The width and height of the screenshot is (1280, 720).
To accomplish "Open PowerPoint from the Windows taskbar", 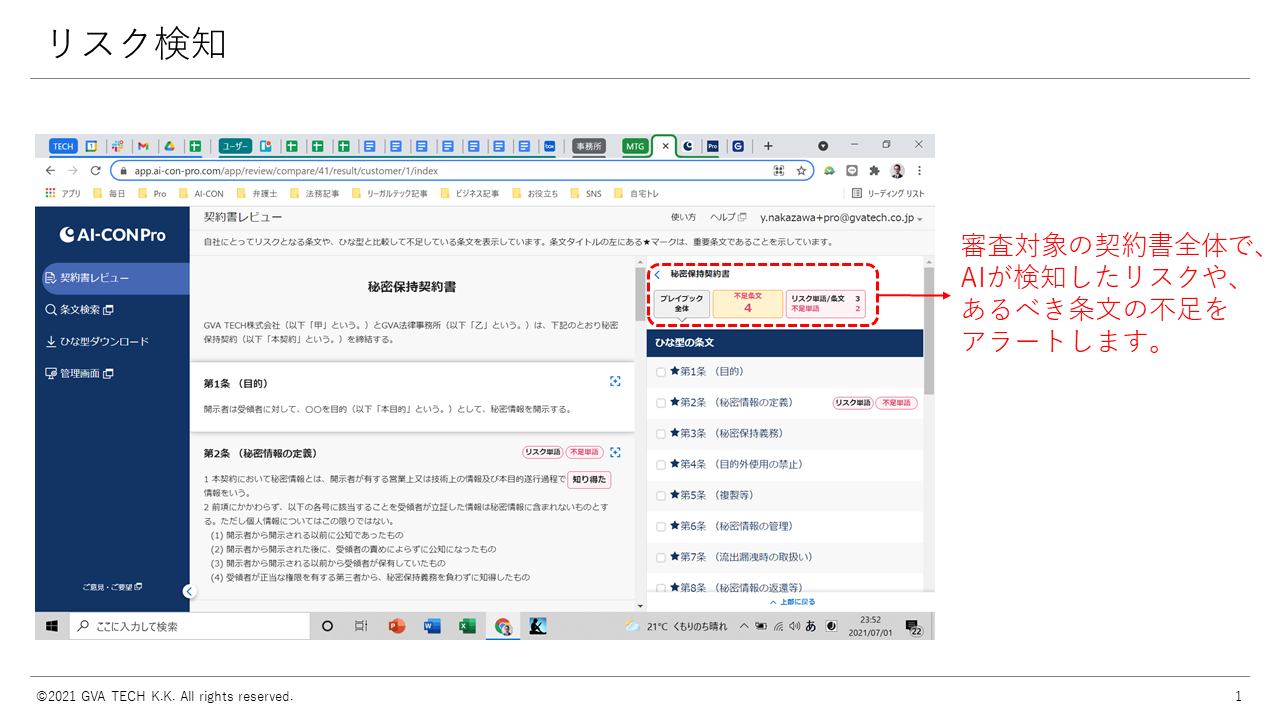I will click(397, 627).
